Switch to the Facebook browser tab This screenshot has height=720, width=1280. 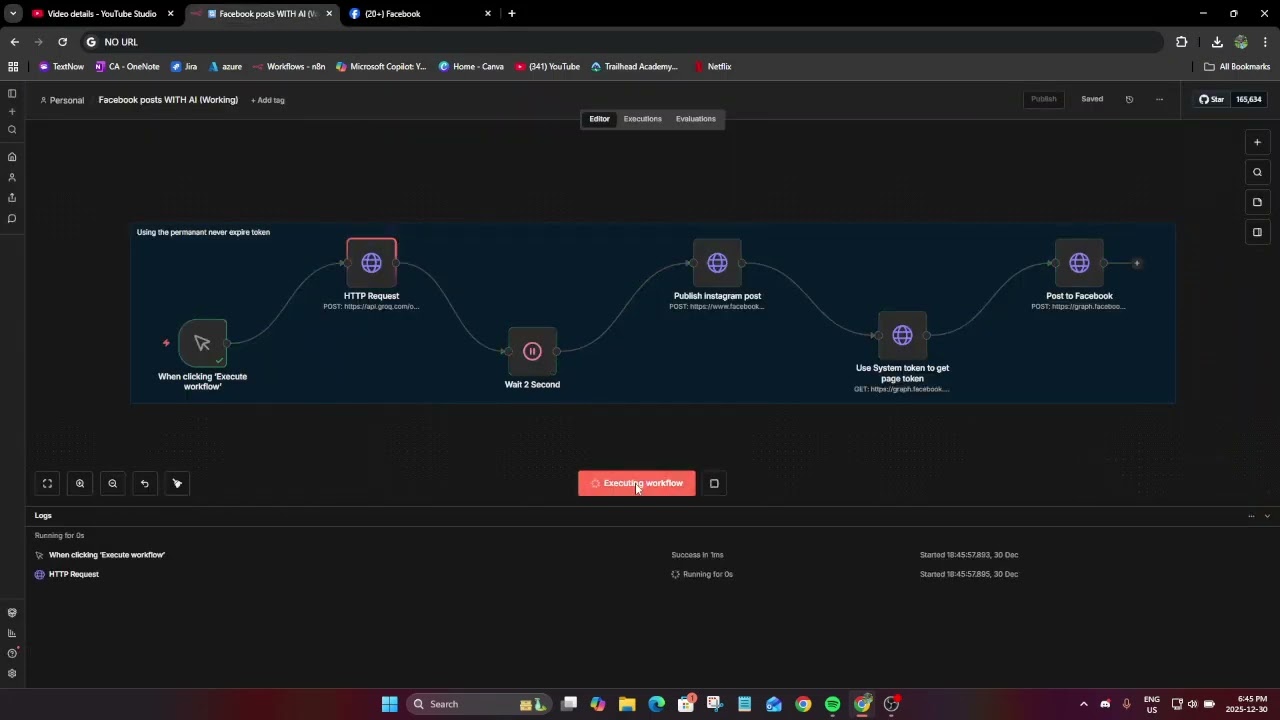point(420,14)
